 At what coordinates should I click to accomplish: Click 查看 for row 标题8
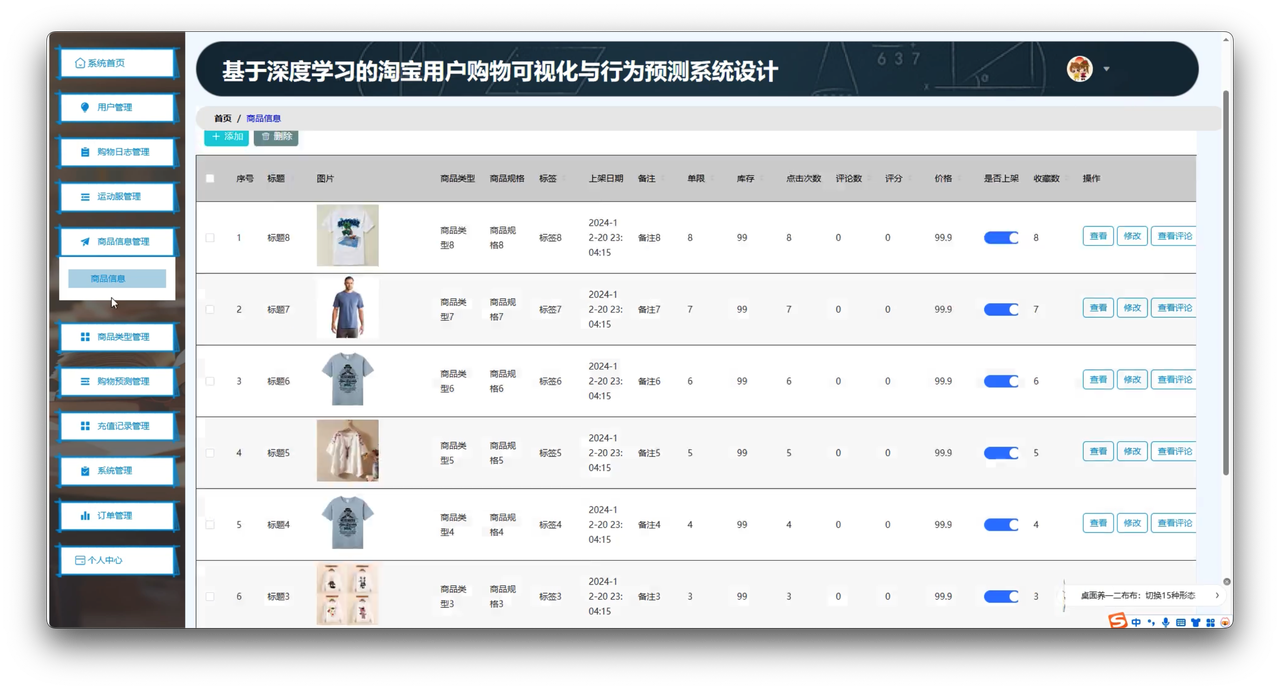(x=1098, y=237)
